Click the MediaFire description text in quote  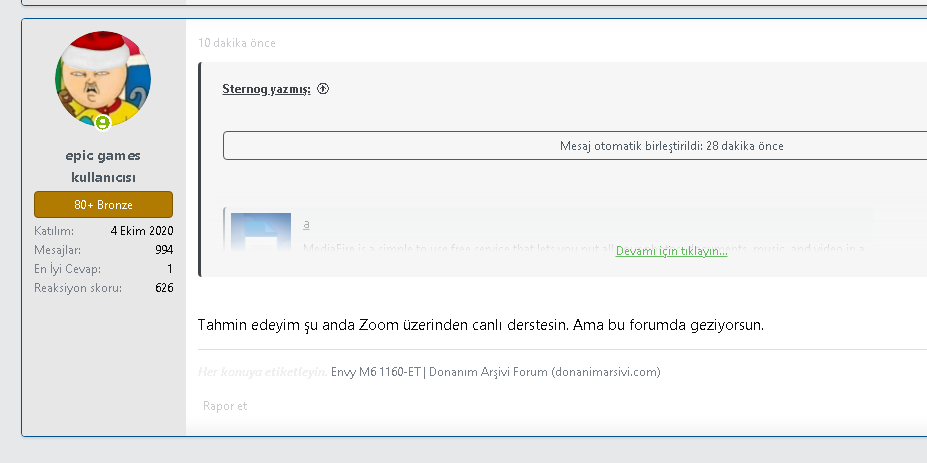coord(584,248)
